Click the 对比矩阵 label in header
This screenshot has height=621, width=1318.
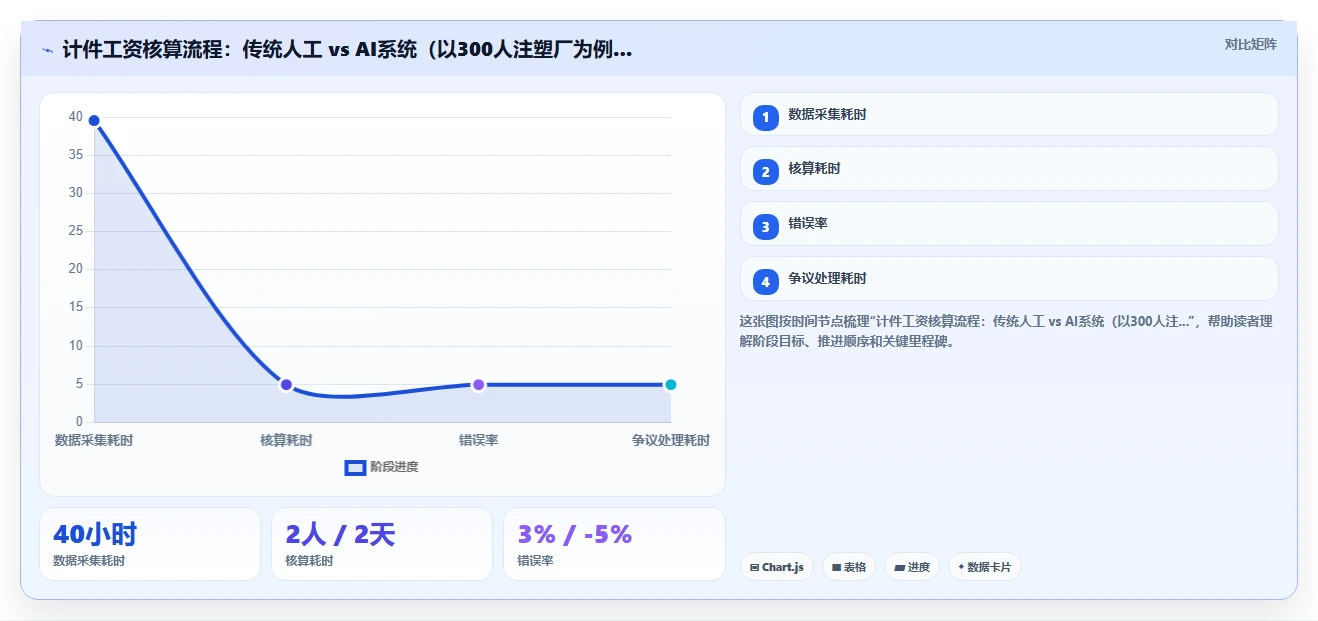pyautogui.click(x=1250, y=44)
